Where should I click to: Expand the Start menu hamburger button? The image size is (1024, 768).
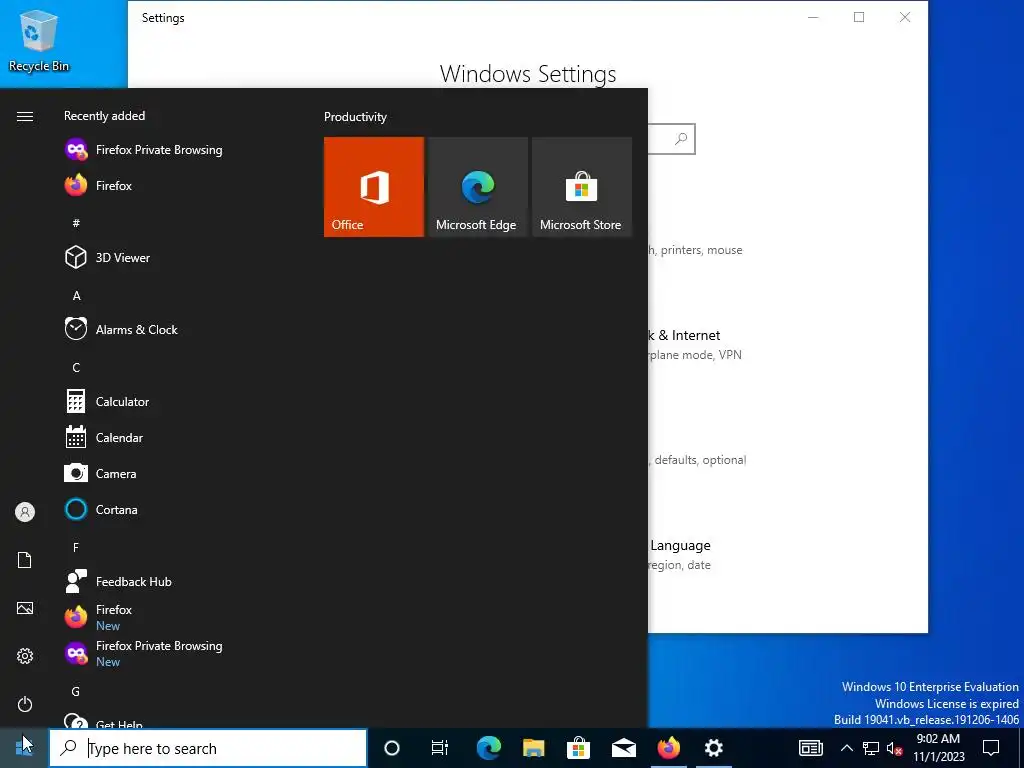point(25,116)
